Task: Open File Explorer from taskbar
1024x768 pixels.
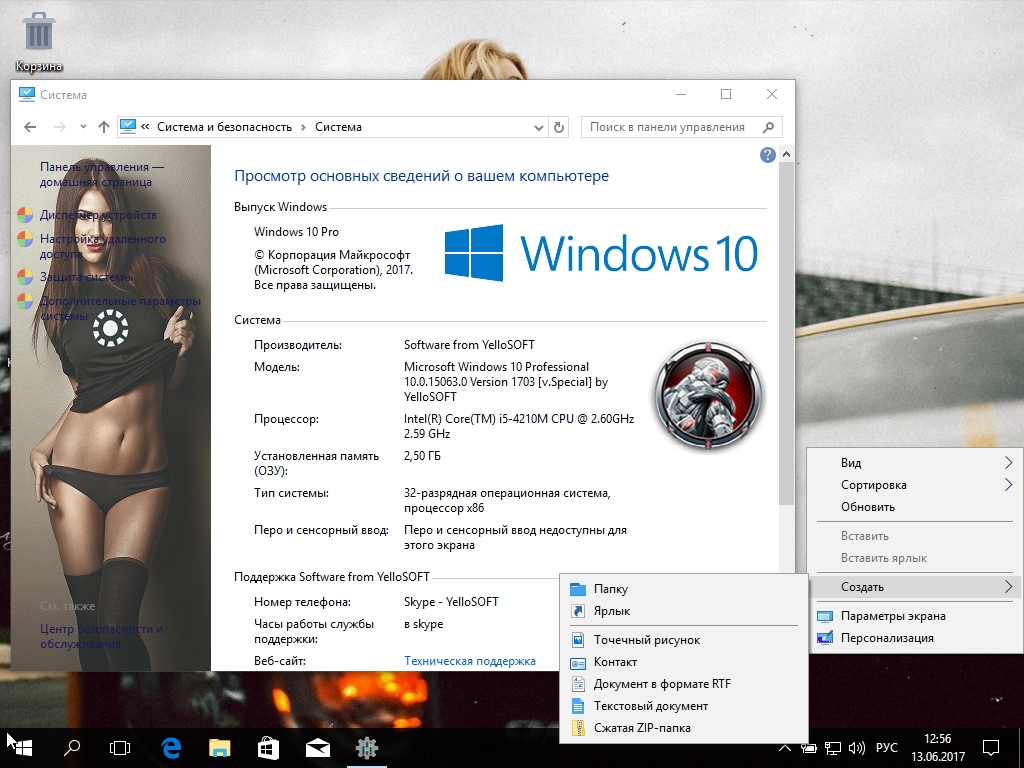Action: coord(220,748)
